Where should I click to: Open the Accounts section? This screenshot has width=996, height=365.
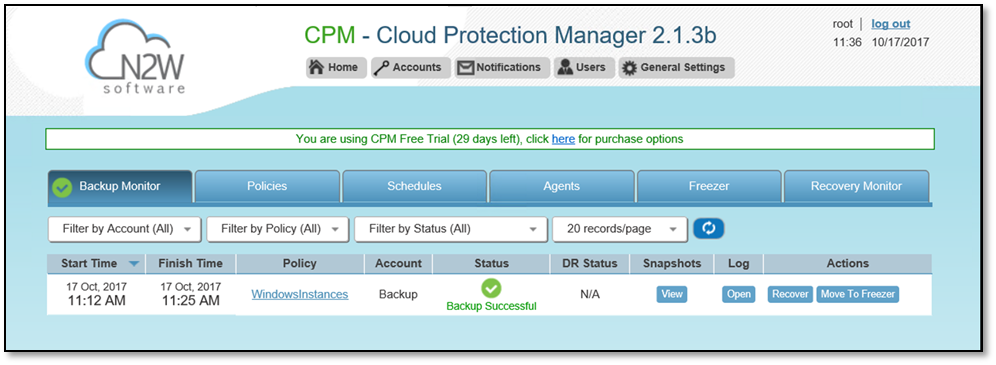point(411,67)
